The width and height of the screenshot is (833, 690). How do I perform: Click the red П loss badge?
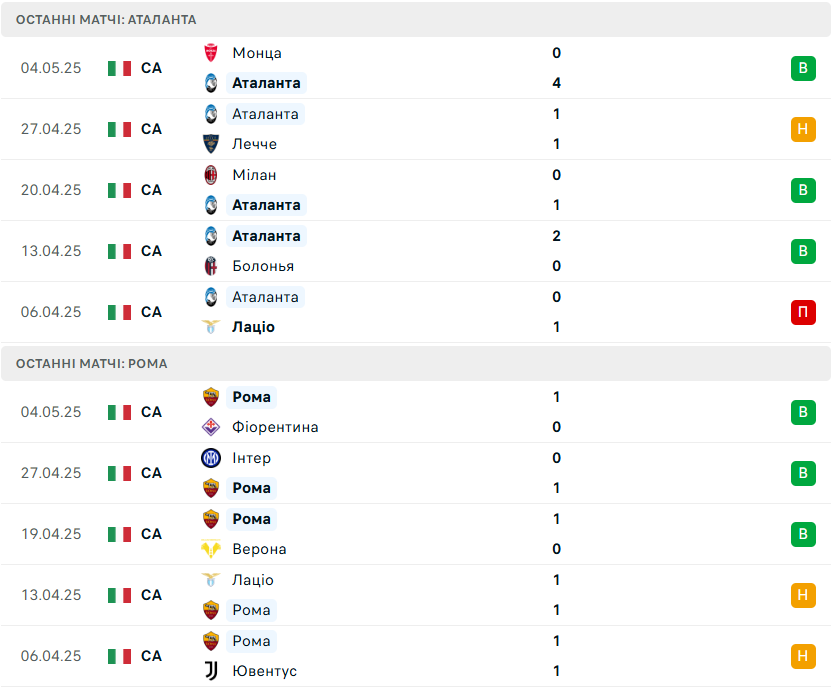click(x=803, y=312)
